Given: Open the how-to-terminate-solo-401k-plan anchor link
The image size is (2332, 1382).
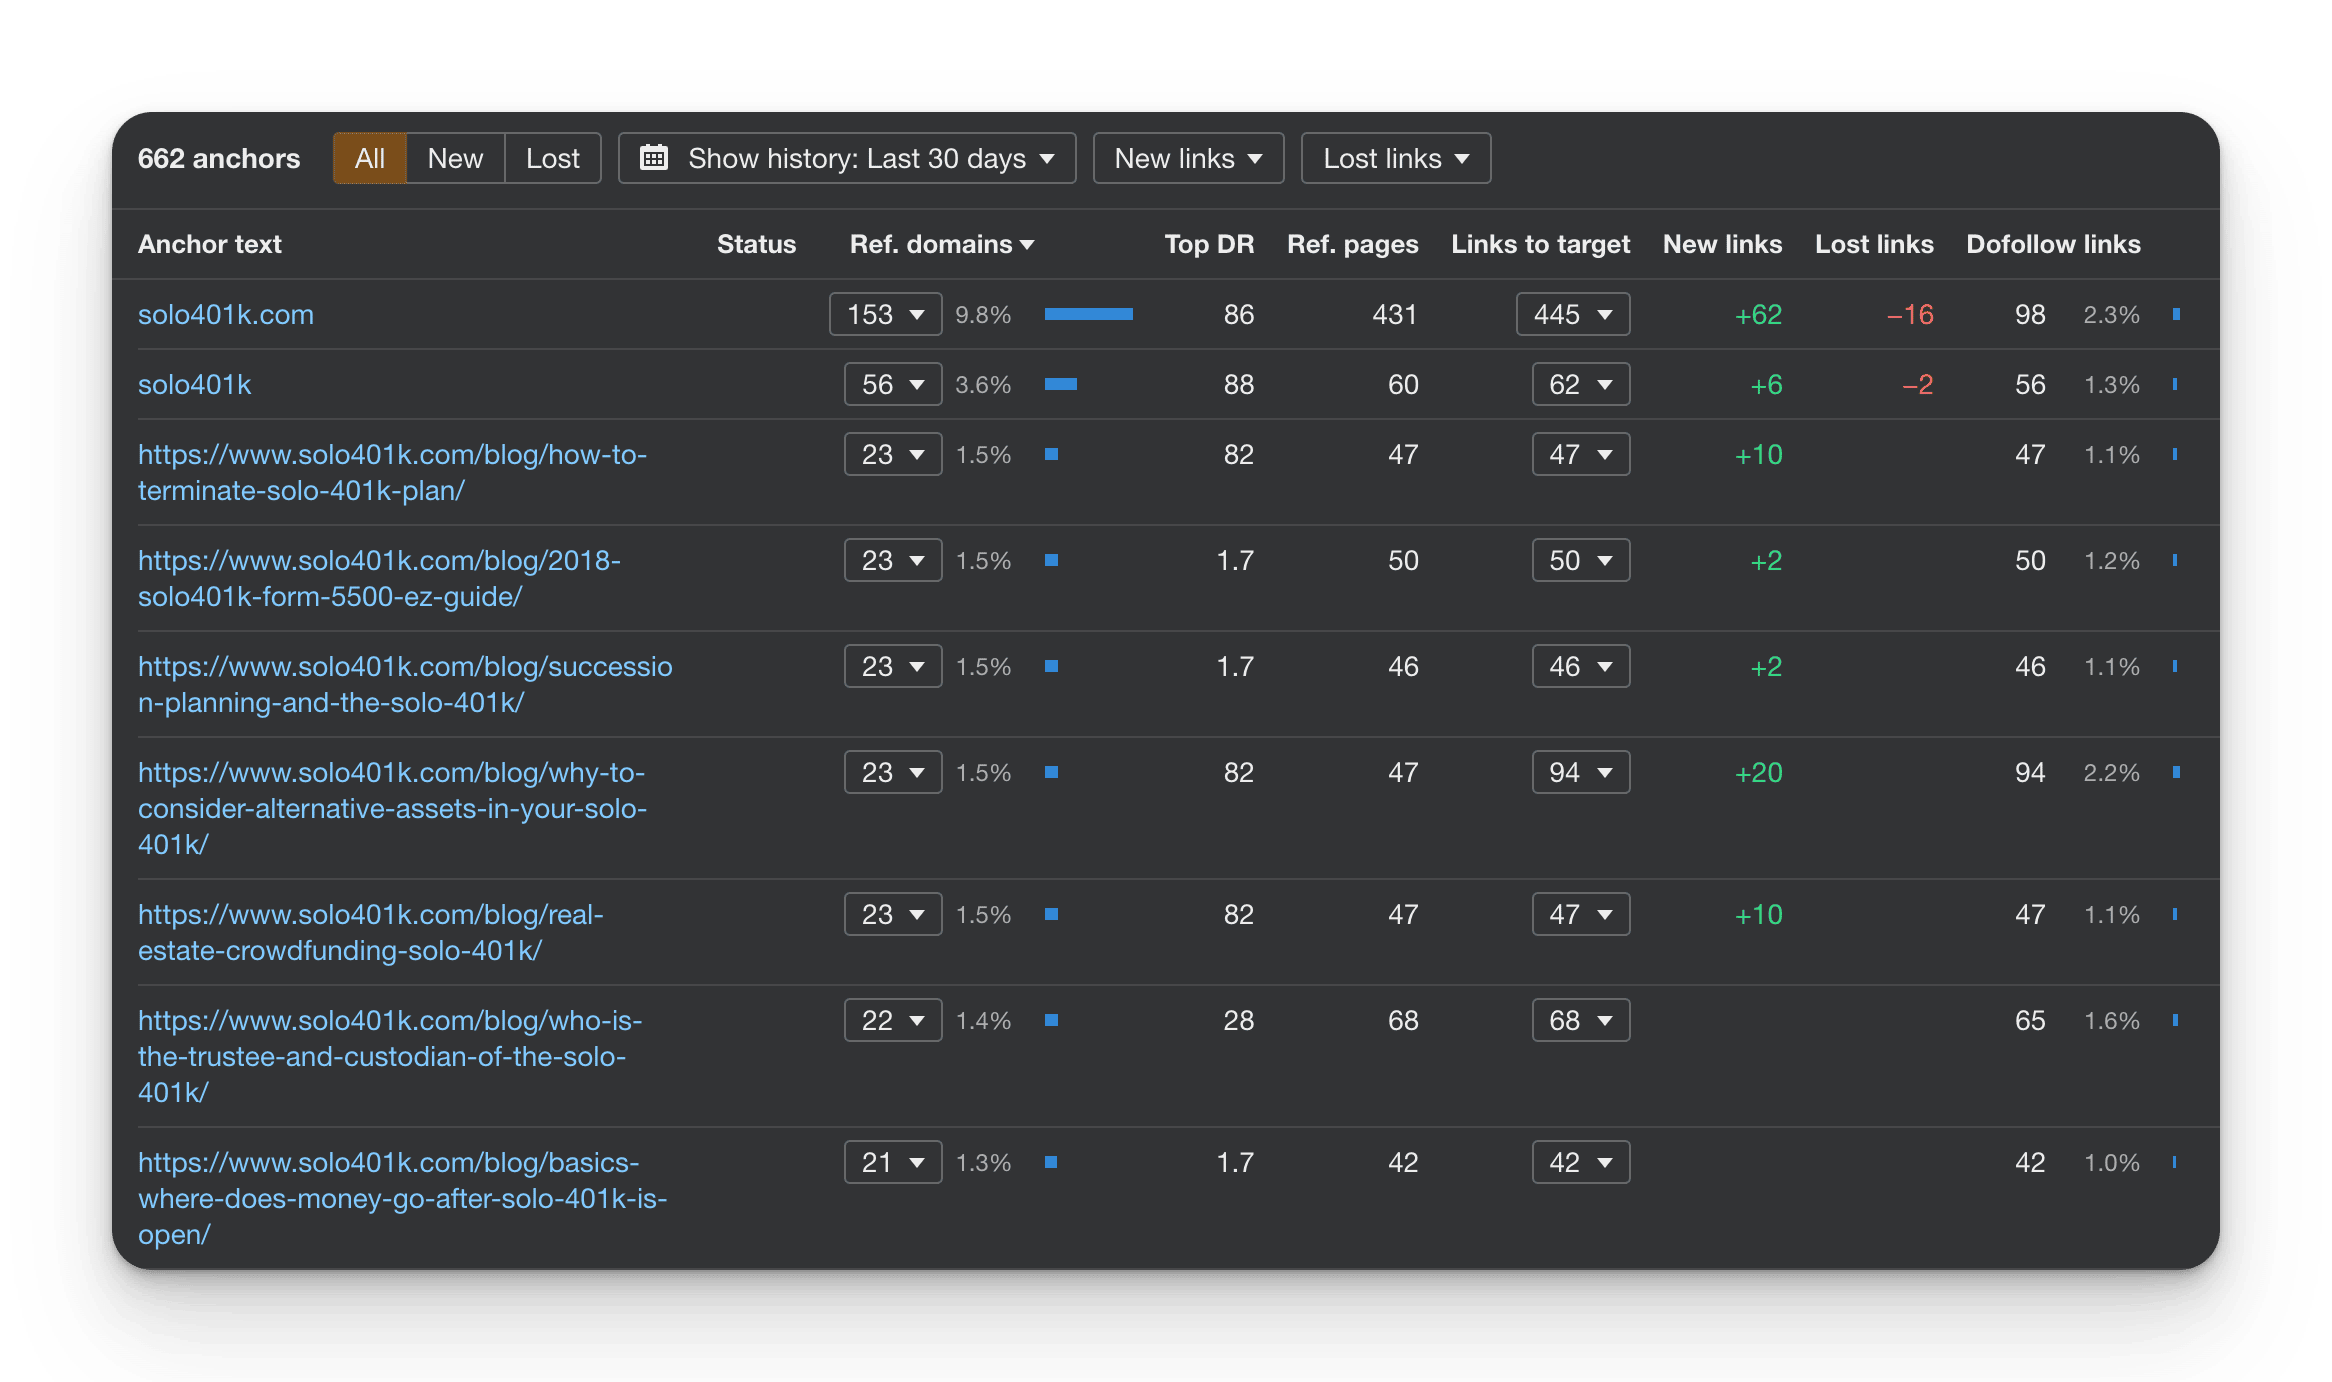Looking at the screenshot, I should (x=393, y=472).
